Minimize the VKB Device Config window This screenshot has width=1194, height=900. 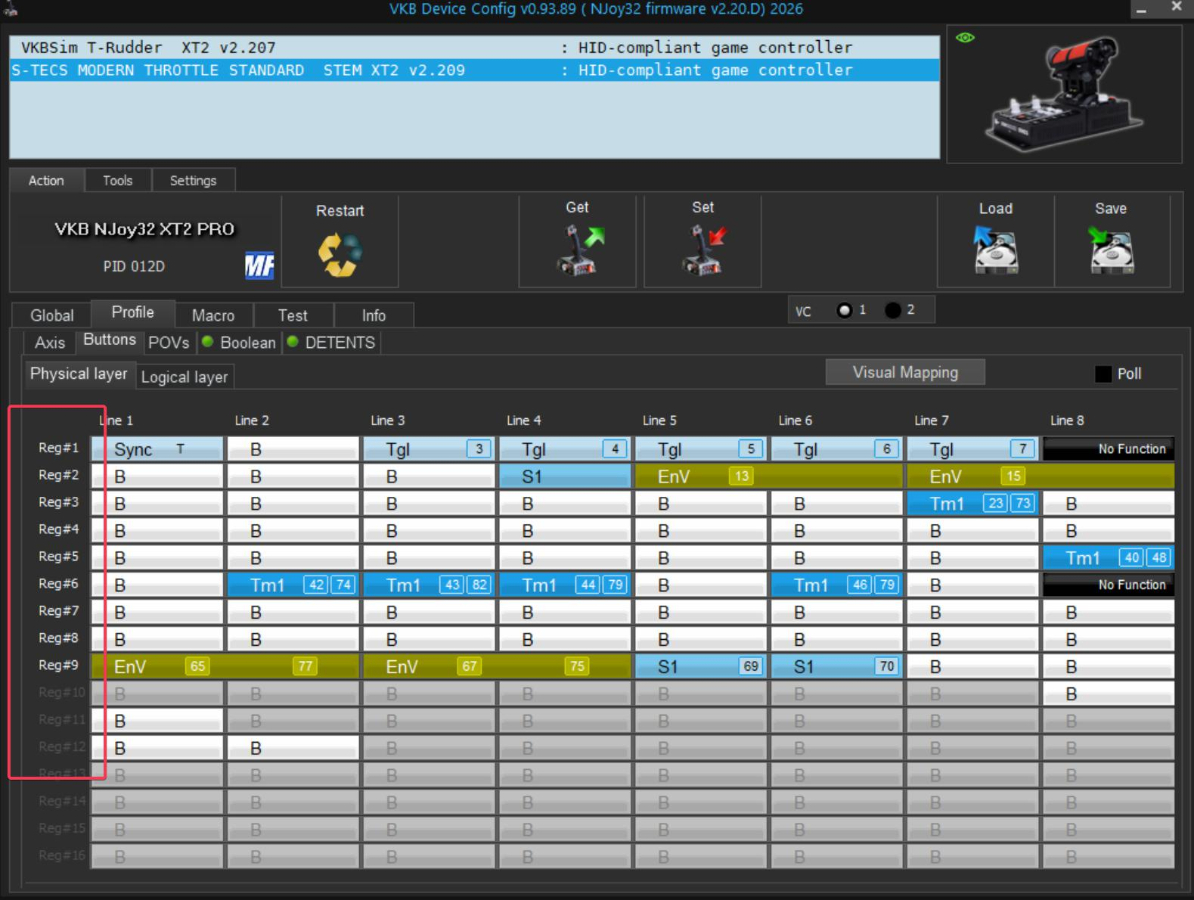click(1141, 9)
